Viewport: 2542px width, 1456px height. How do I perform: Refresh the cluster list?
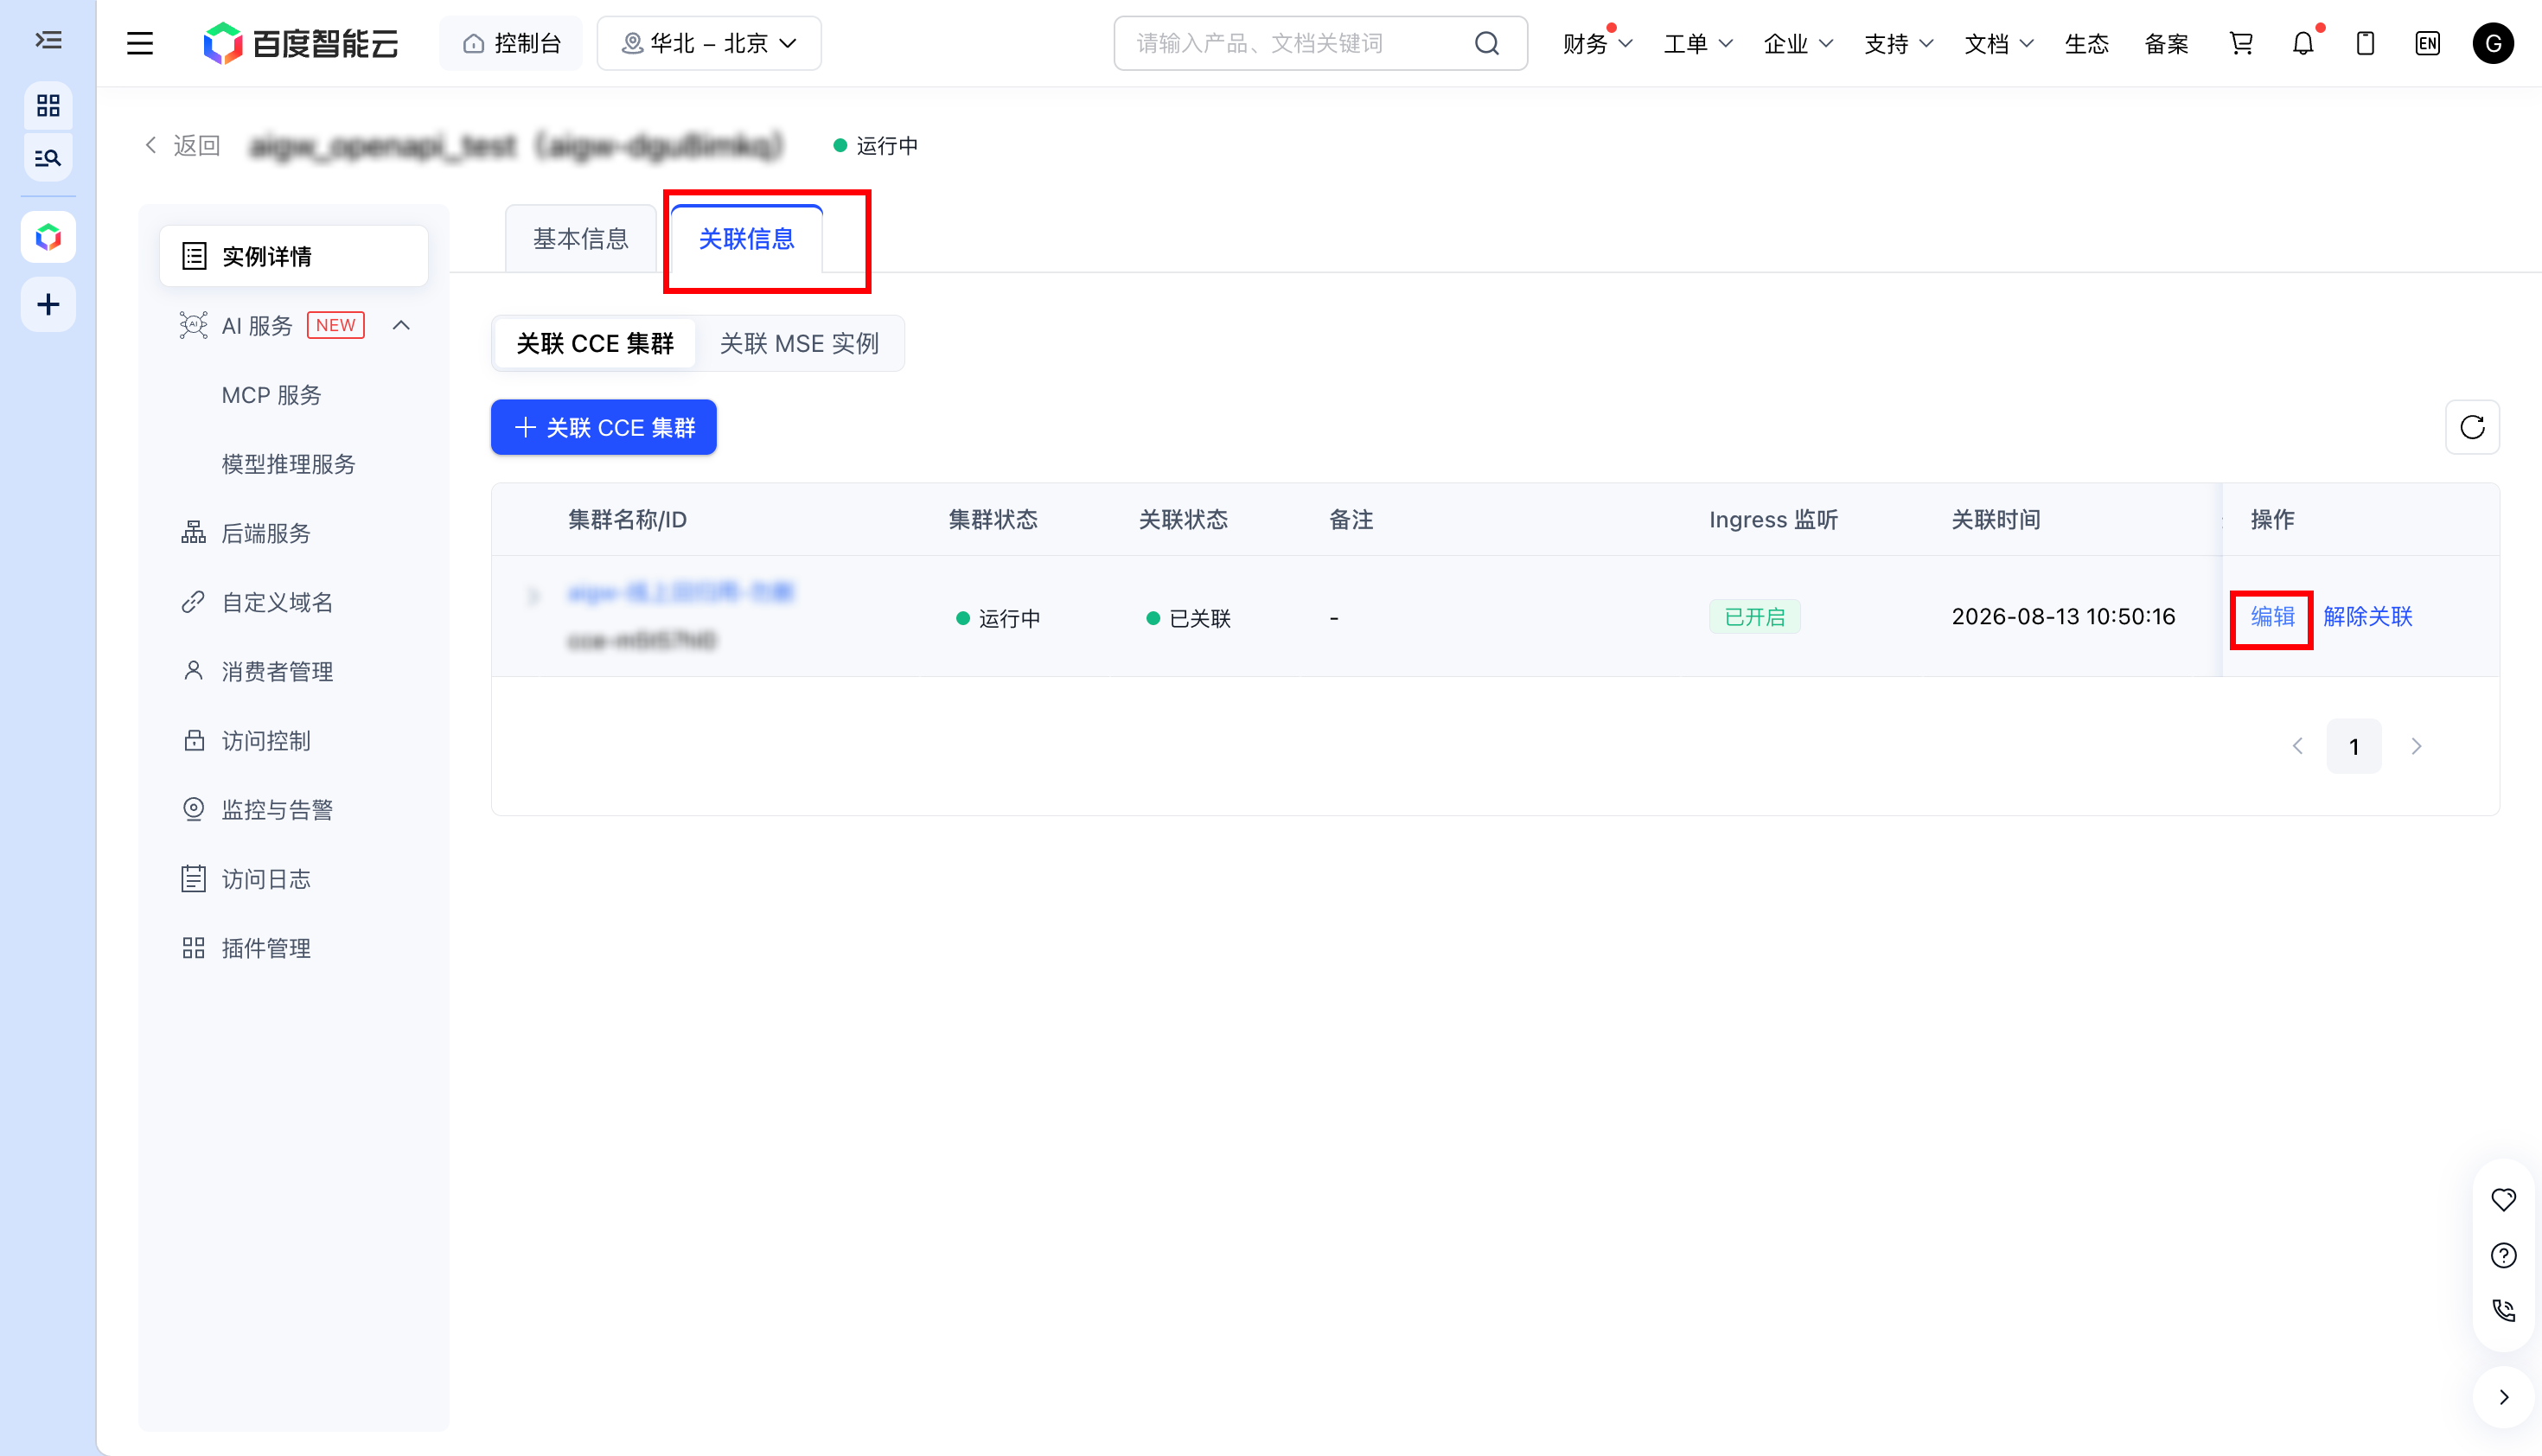[x=2472, y=427]
